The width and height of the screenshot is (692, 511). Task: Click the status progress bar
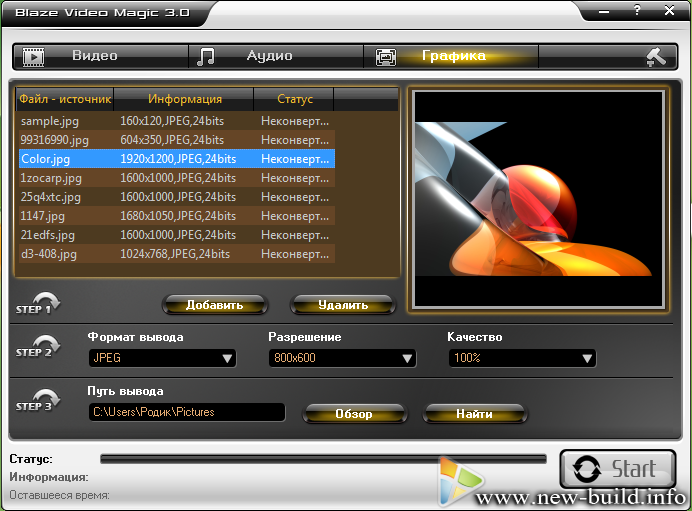pos(323,459)
